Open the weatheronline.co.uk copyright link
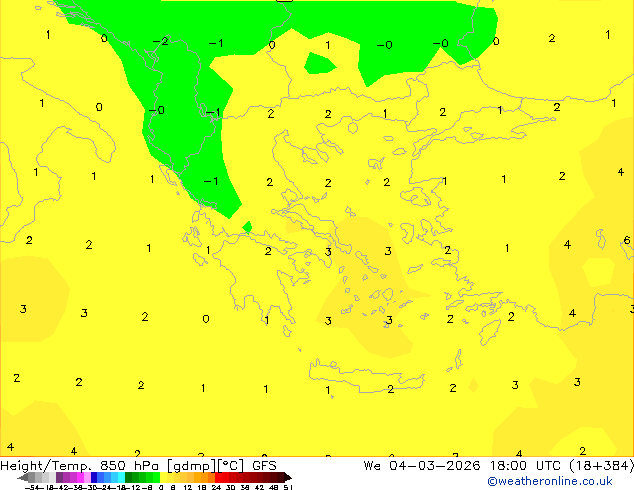634x490 pixels. (x=550, y=481)
